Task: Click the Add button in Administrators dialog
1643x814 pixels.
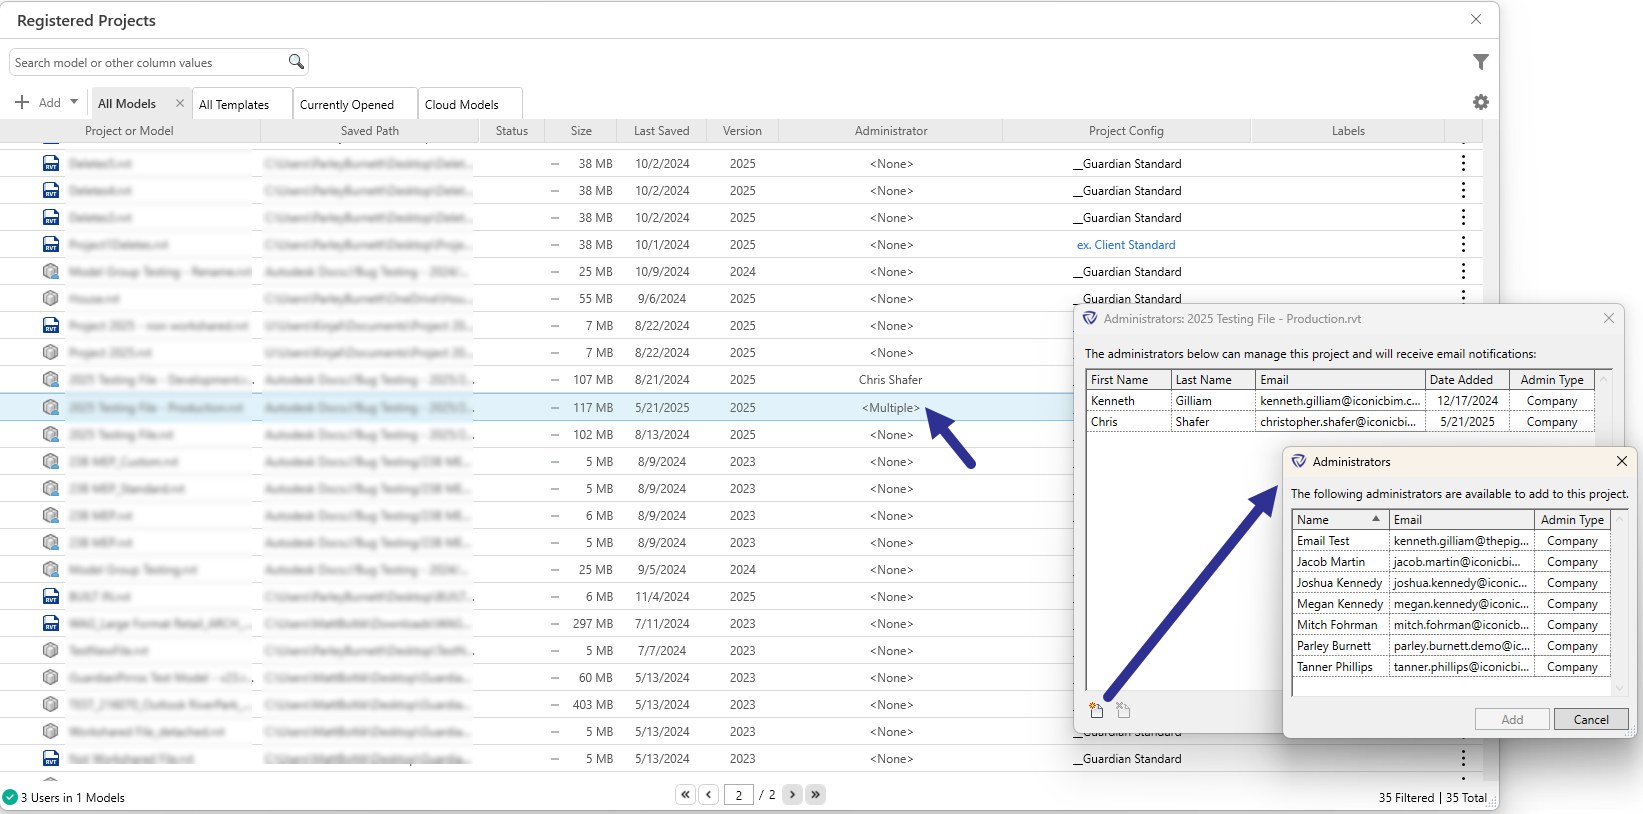Action: (x=1512, y=719)
